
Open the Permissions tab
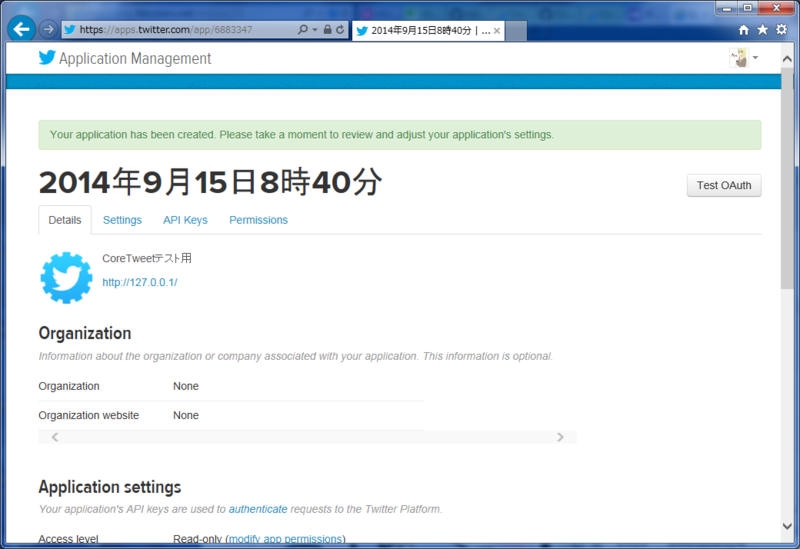(x=258, y=220)
